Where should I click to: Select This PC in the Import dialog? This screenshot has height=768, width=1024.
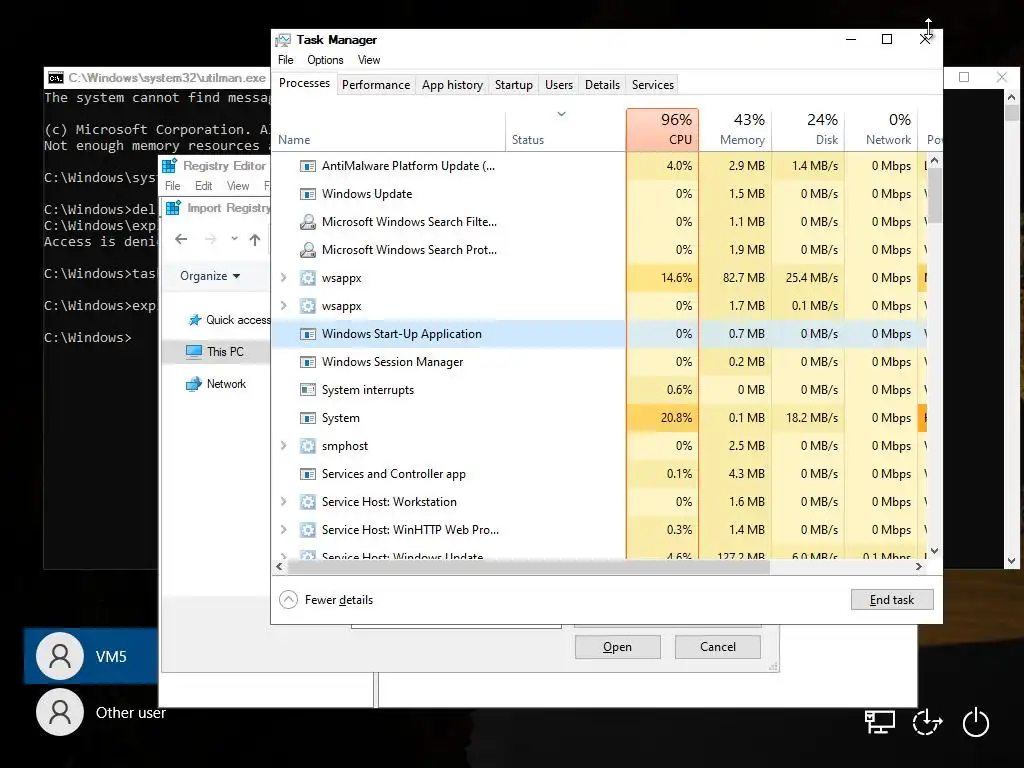tap(215, 352)
